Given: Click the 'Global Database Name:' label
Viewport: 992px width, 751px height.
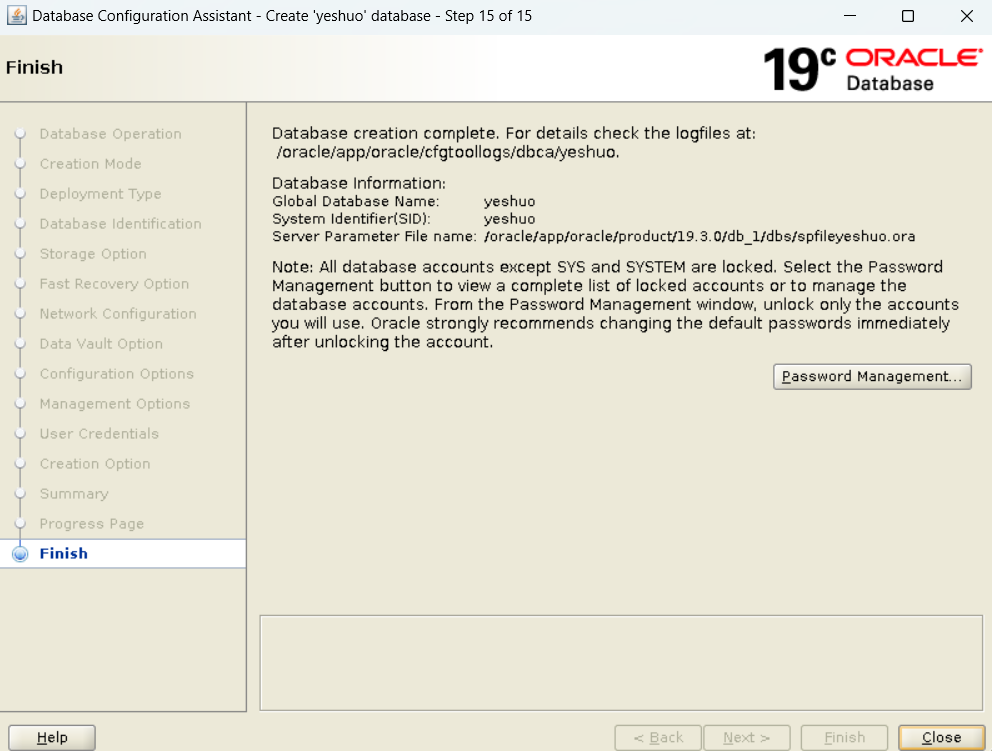Looking at the screenshot, I should point(356,201).
